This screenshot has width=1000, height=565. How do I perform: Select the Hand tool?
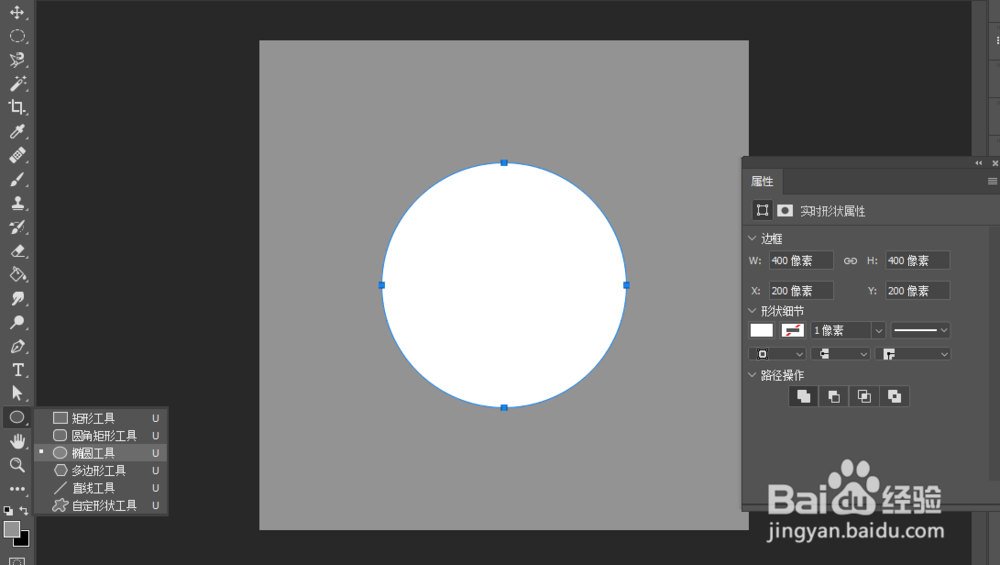pyautogui.click(x=17, y=441)
